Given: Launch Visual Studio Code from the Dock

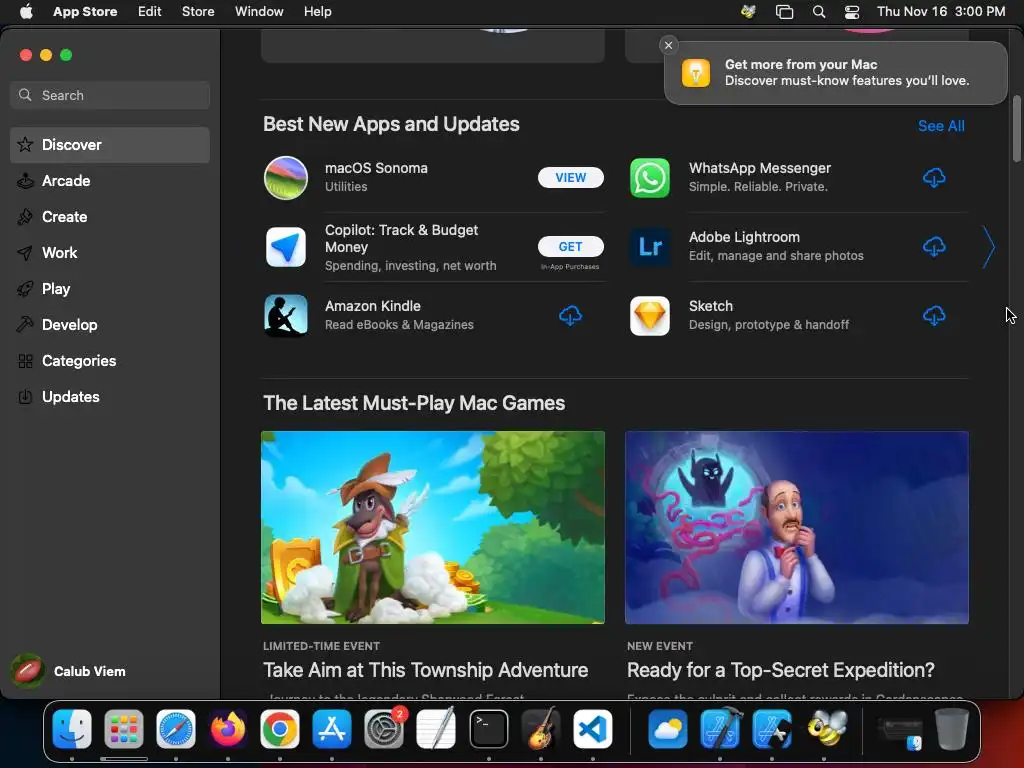Looking at the screenshot, I should pyautogui.click(x=593, y=729).
